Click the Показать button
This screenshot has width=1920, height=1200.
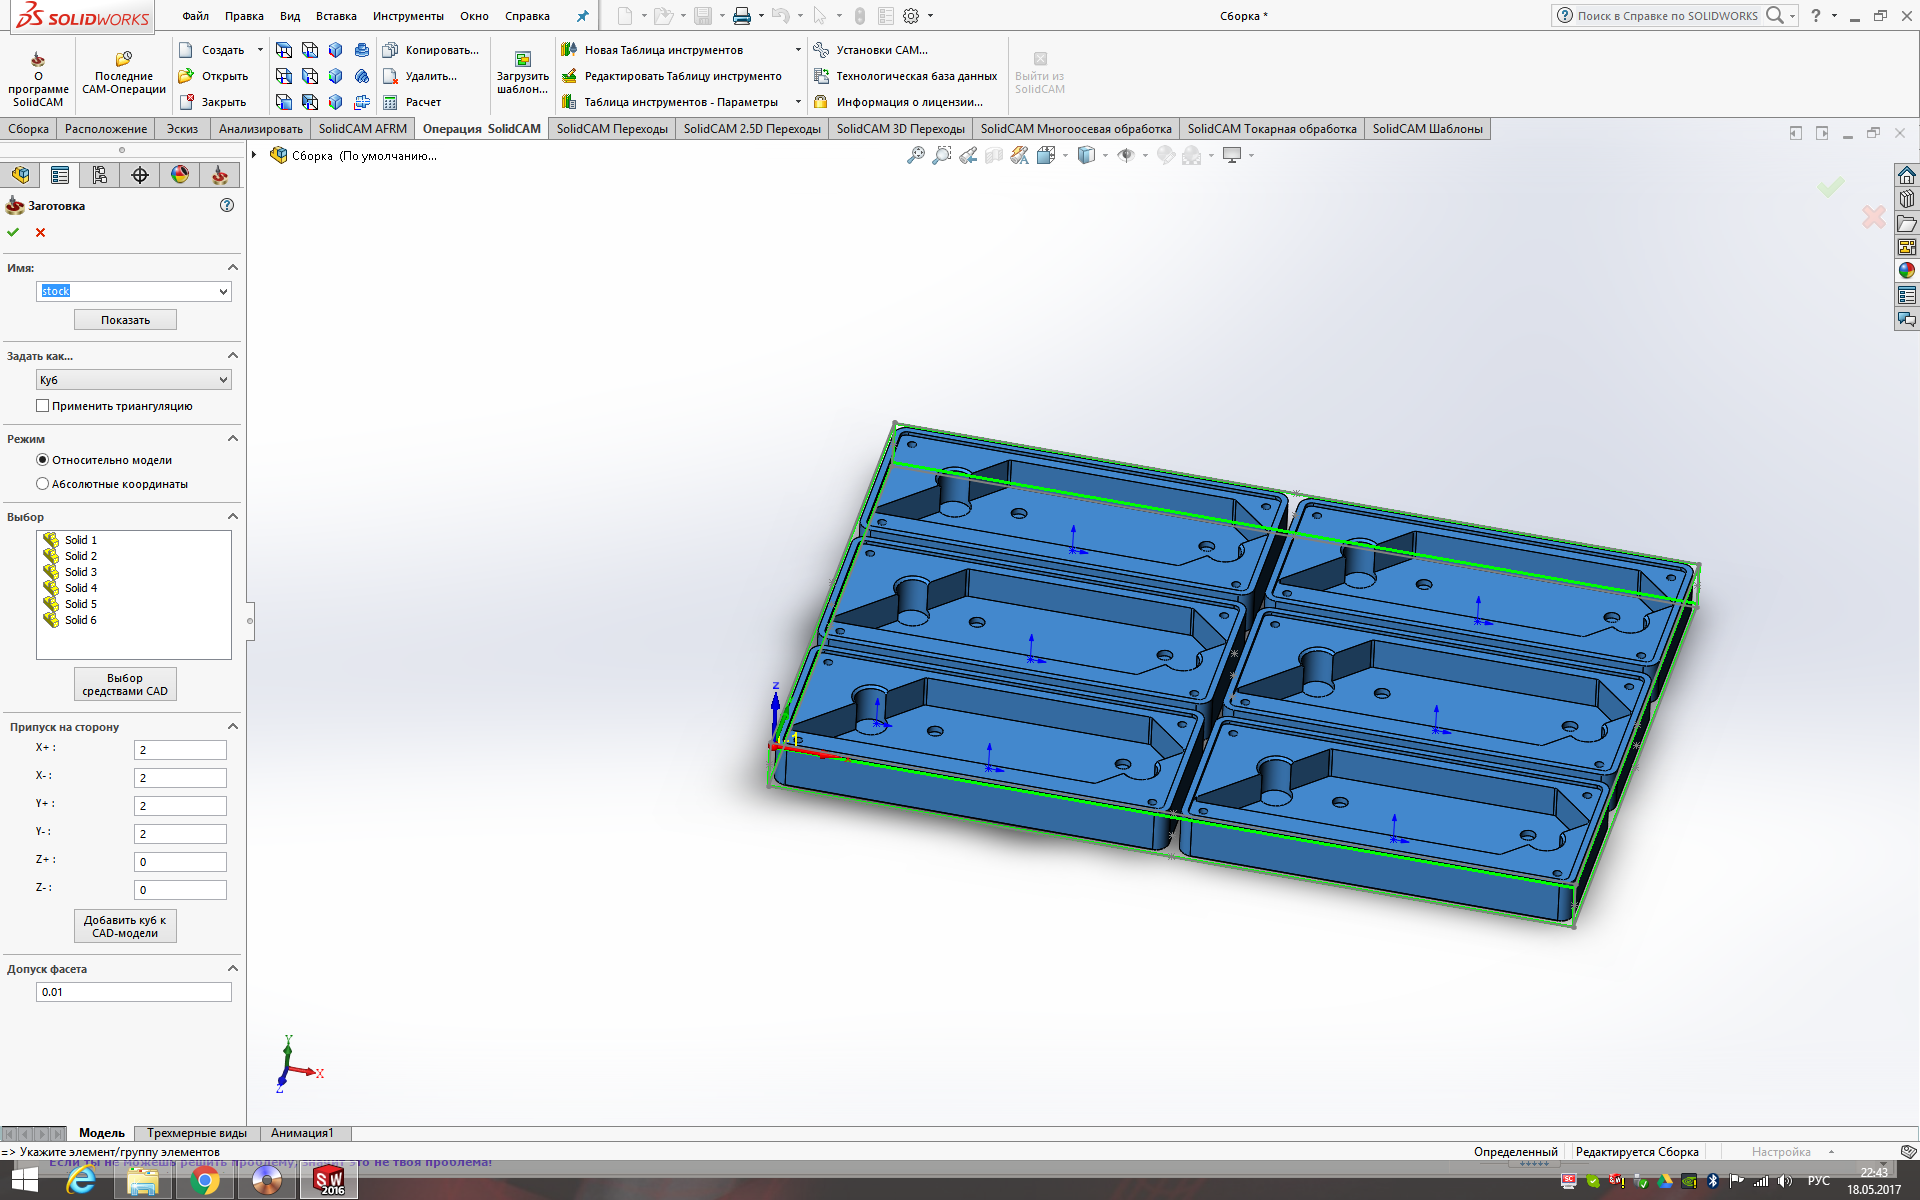(x=125, y=320)
